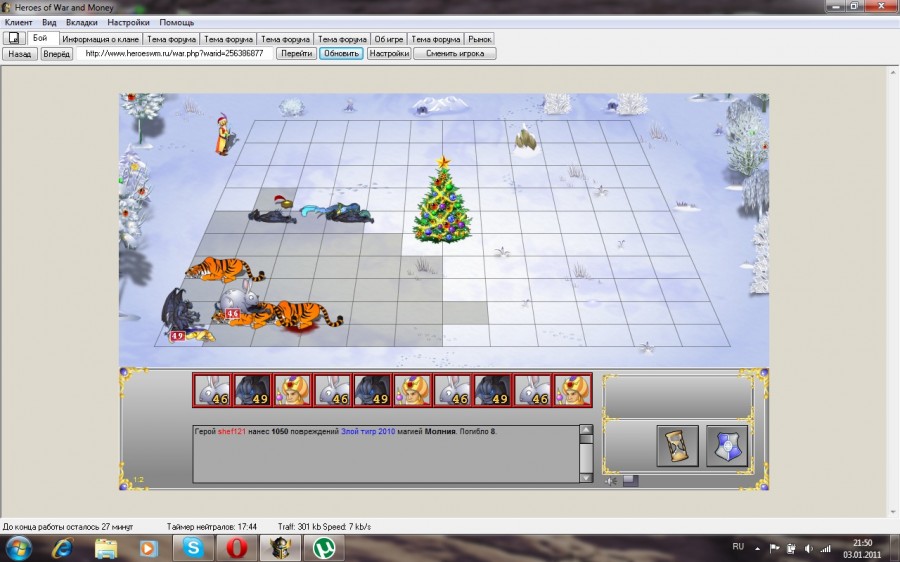900x562 pixels.
Task: Open Internet Explorer from taskbar
Action: point(61,548)
